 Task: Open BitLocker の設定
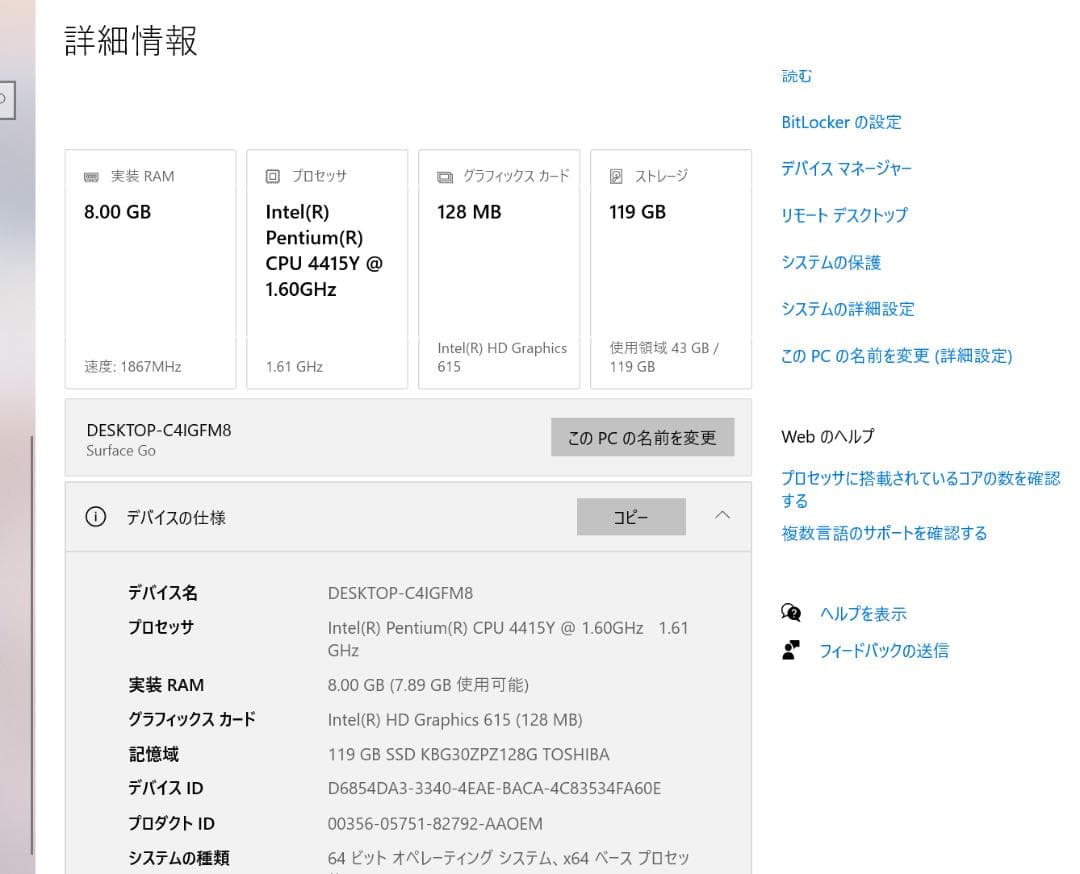pyautogui.click(x=840, y=122)
